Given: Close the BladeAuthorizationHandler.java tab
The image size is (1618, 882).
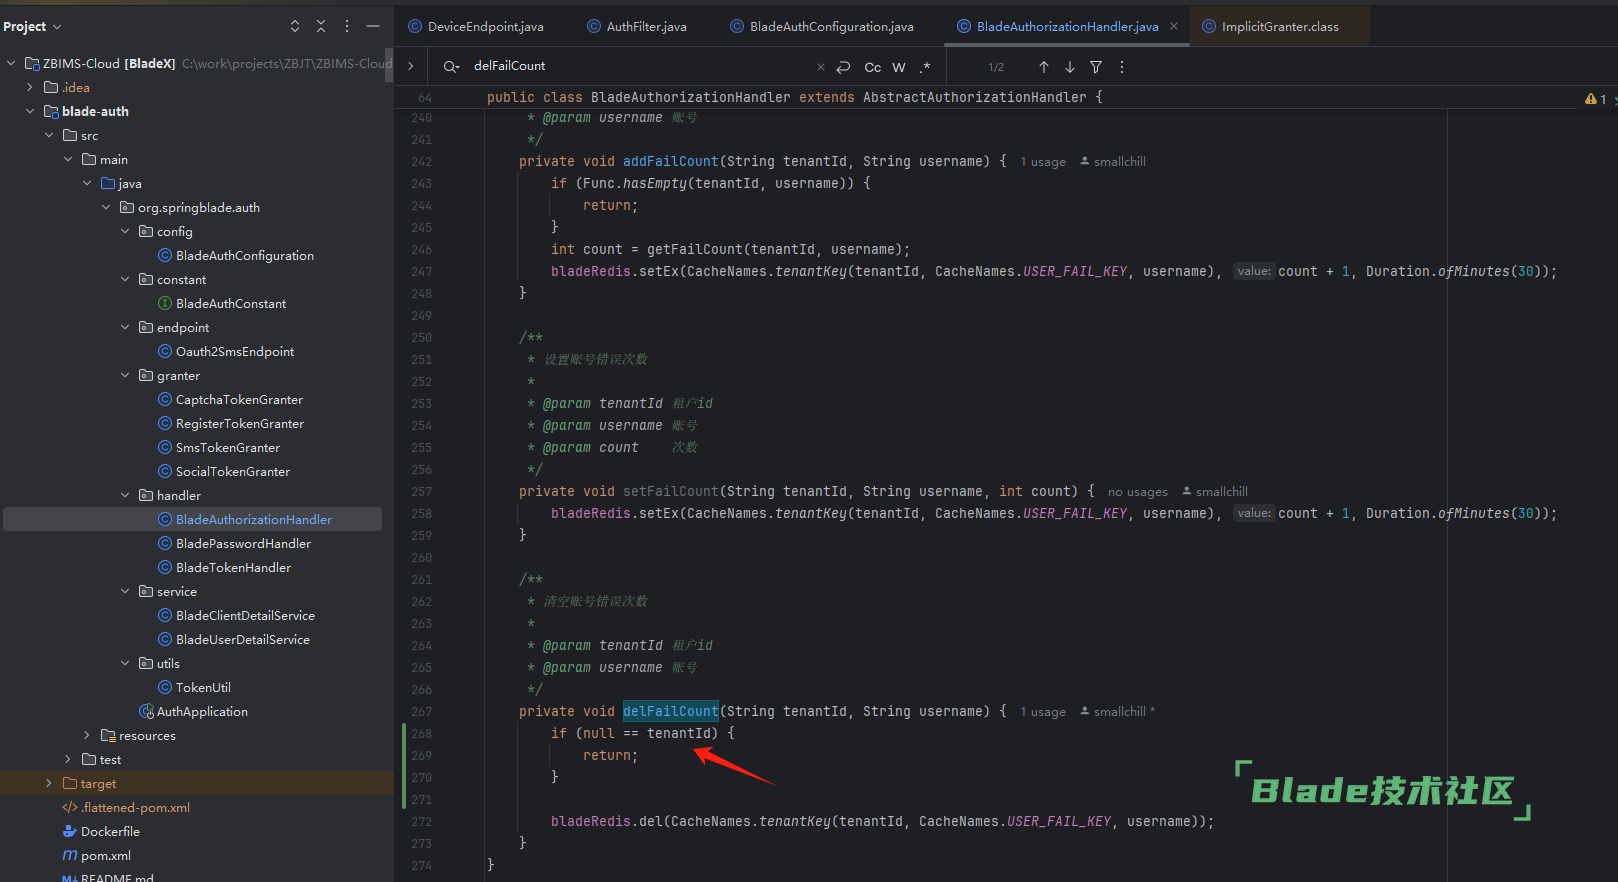Looking at the screenshot, I should coord(1174,27).
